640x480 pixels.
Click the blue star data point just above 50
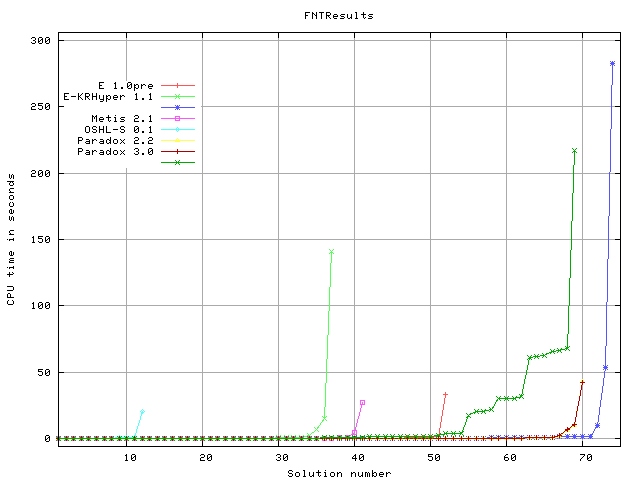(605, 368)
